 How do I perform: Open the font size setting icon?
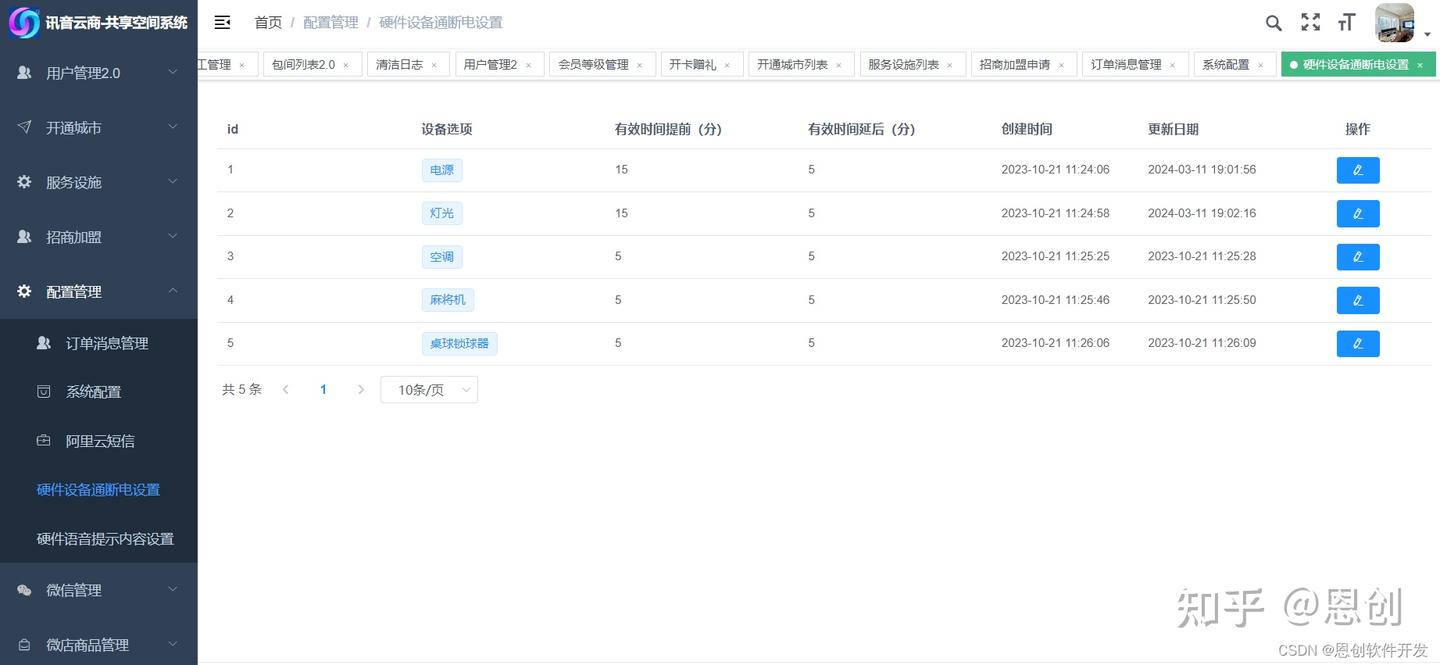(x=1347, y=22)
